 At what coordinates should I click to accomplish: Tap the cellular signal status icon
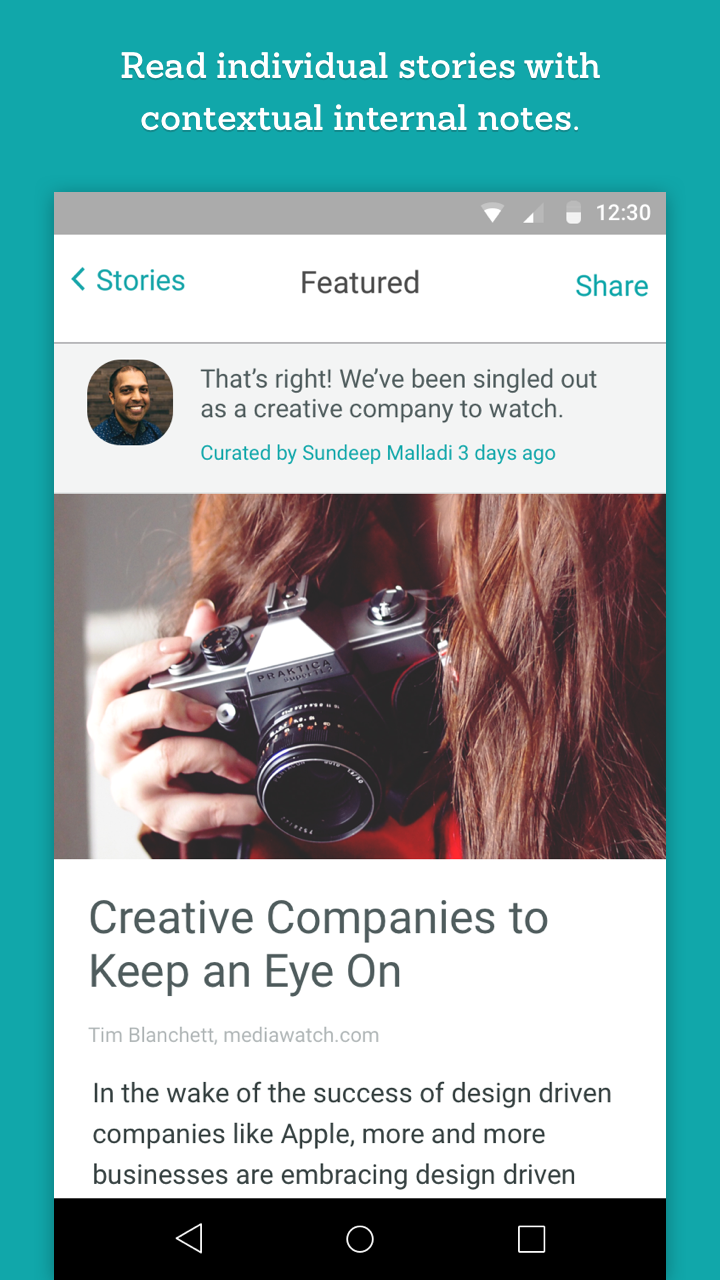coord(533,213)
